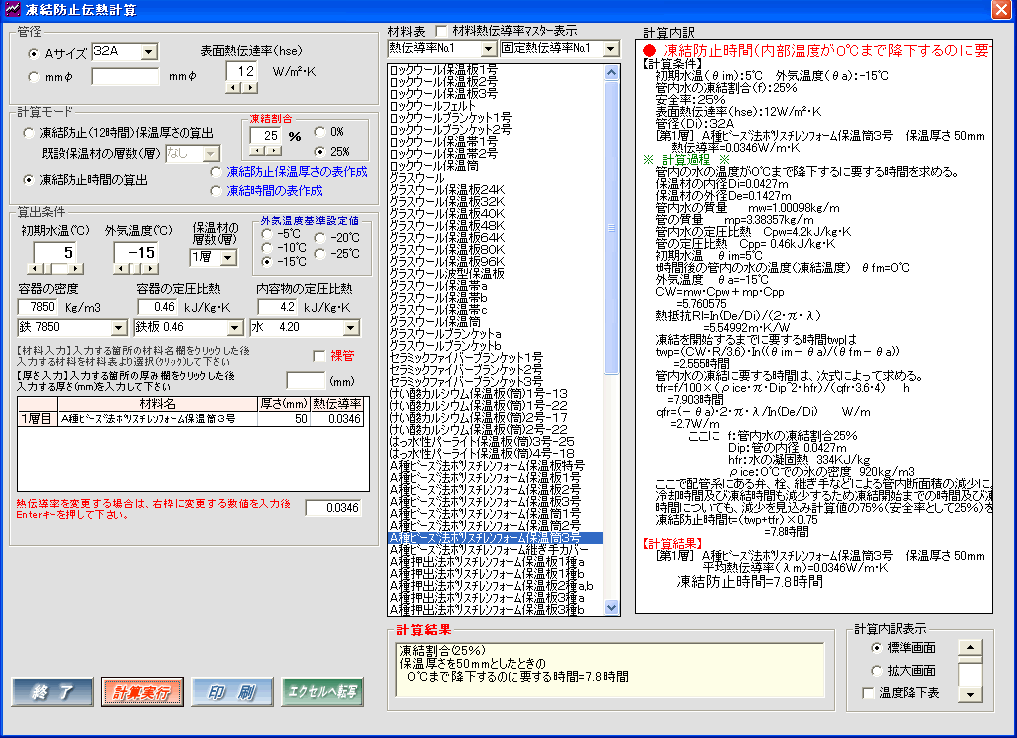The width and height of the screenshot is (1017, 738).
Task: Click the mmφ pipe diameter input field
Action: (x=125, y=76)
